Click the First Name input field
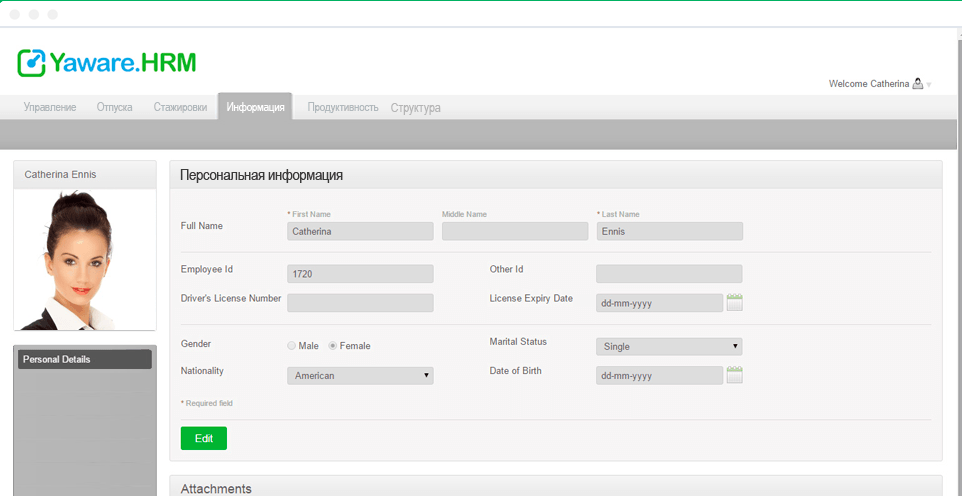 [360, 231]
